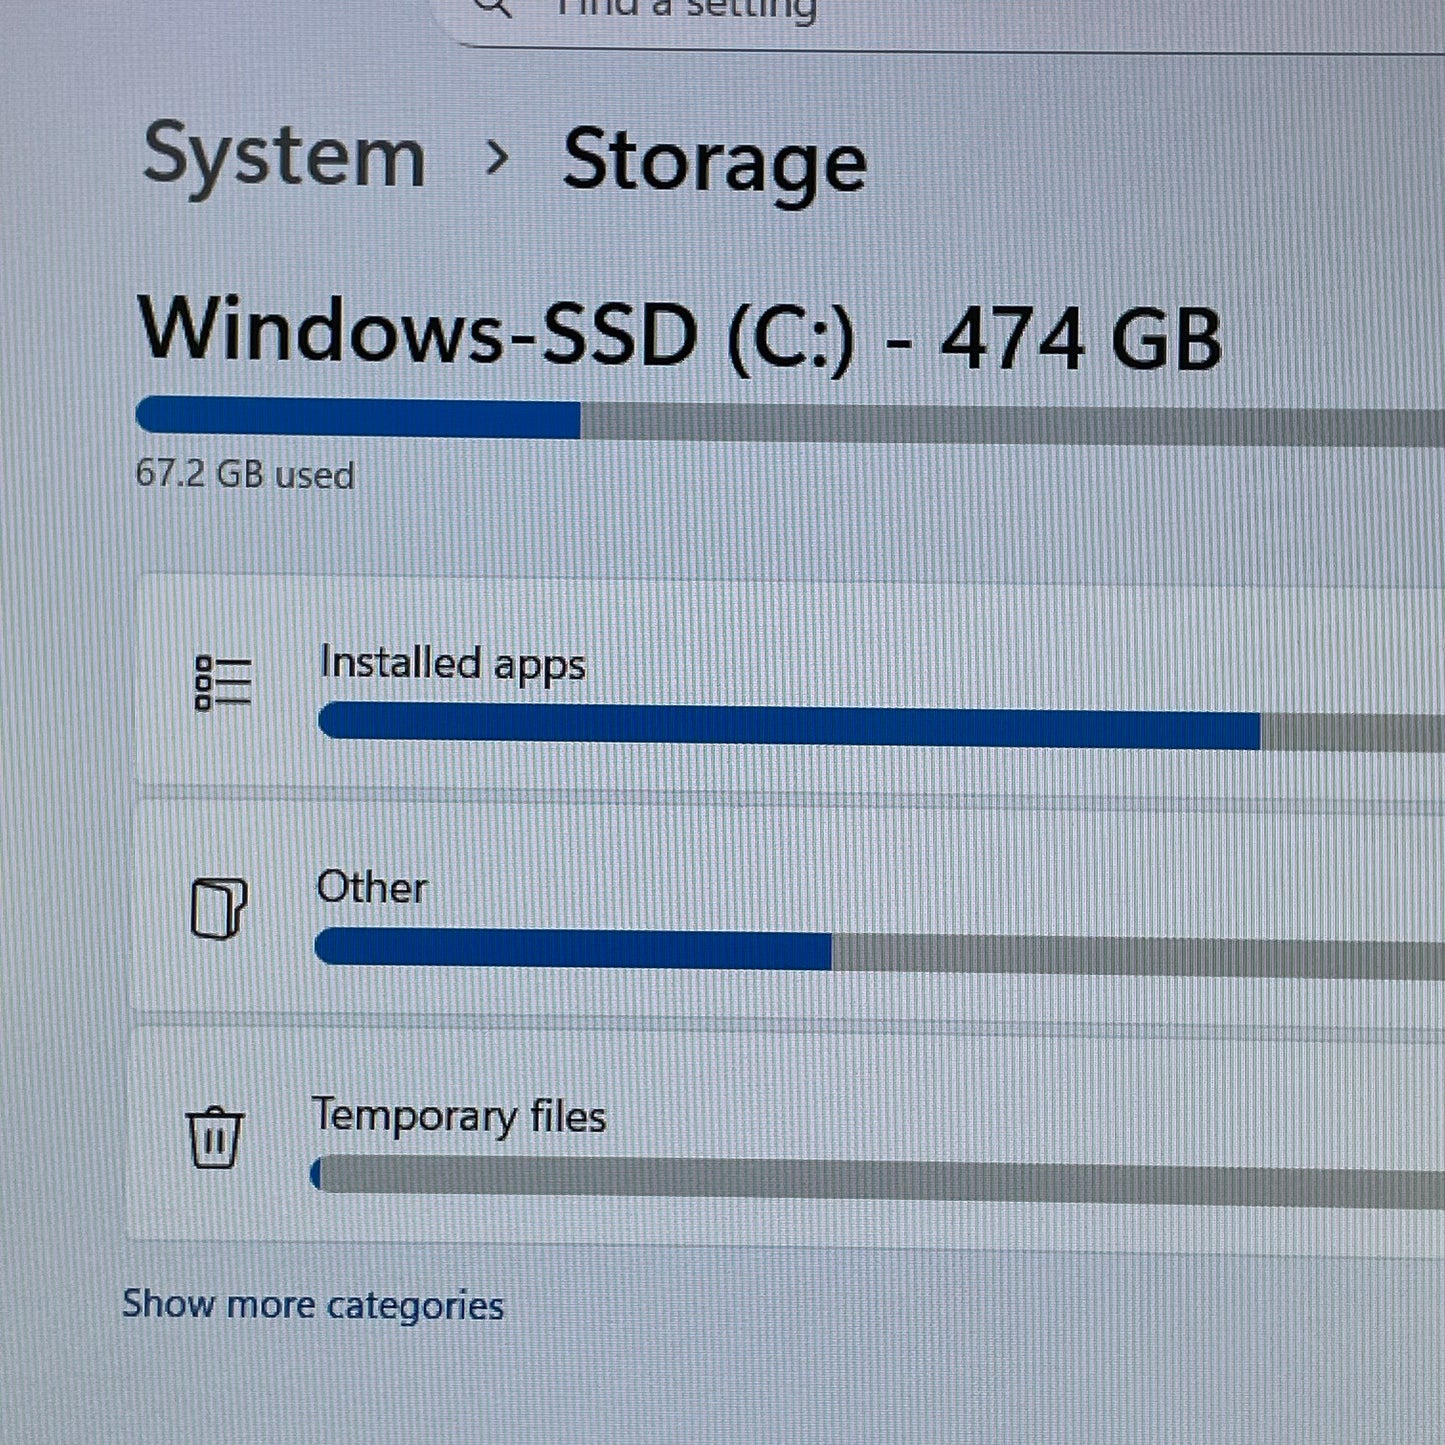
Task: Click the Other usage bar
Action: point(572,948)
